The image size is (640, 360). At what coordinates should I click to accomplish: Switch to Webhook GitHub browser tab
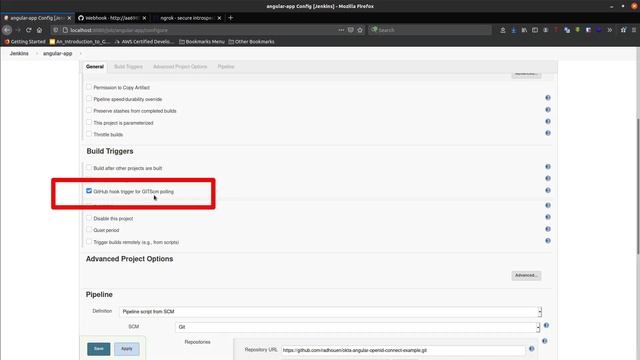pyautogui.click(x=112, y=18)
